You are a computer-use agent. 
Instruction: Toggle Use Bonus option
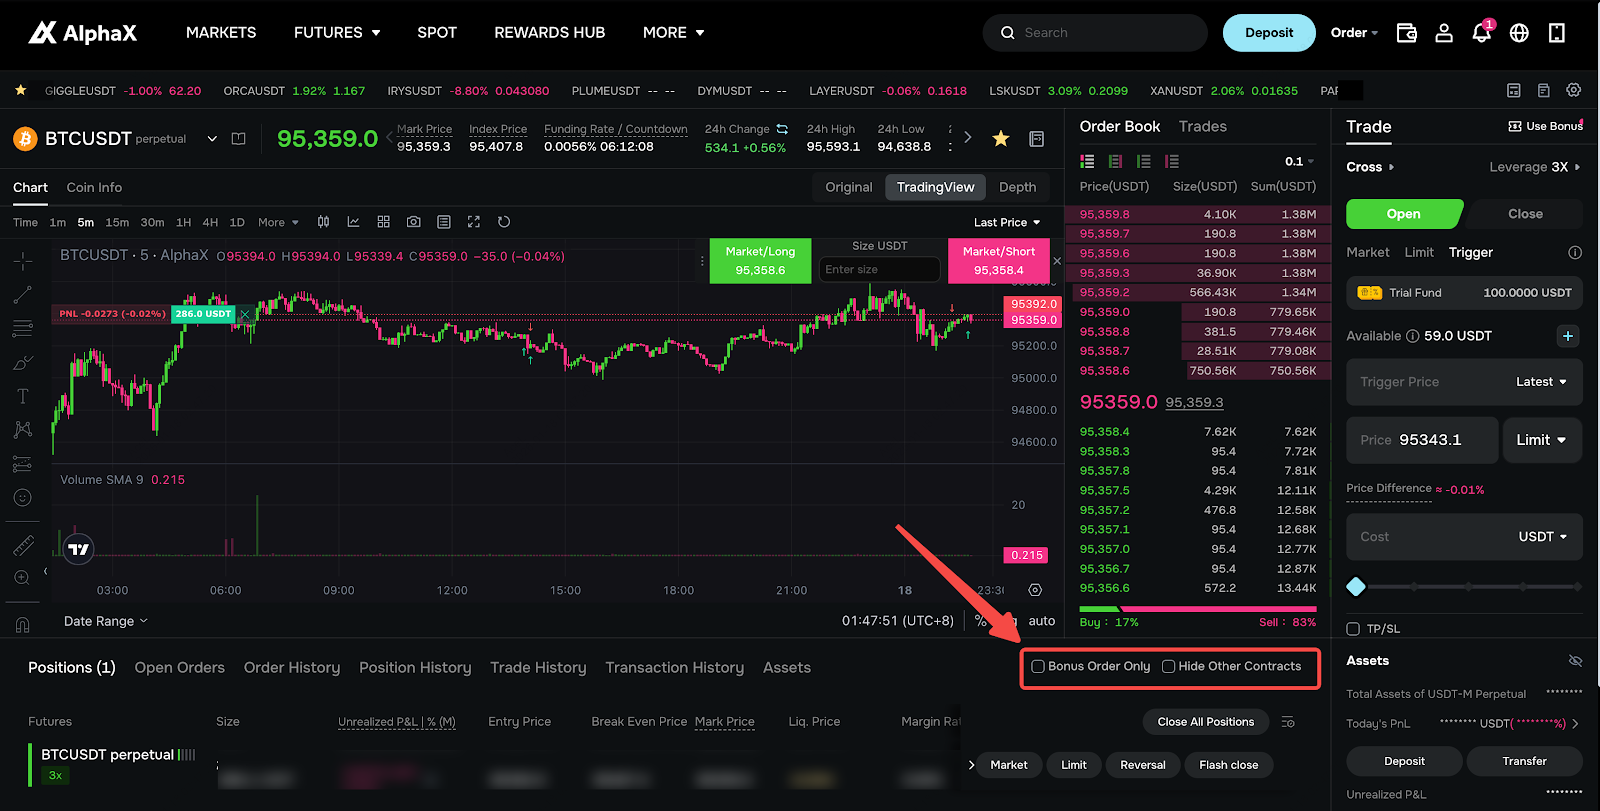pos(1545,126)
